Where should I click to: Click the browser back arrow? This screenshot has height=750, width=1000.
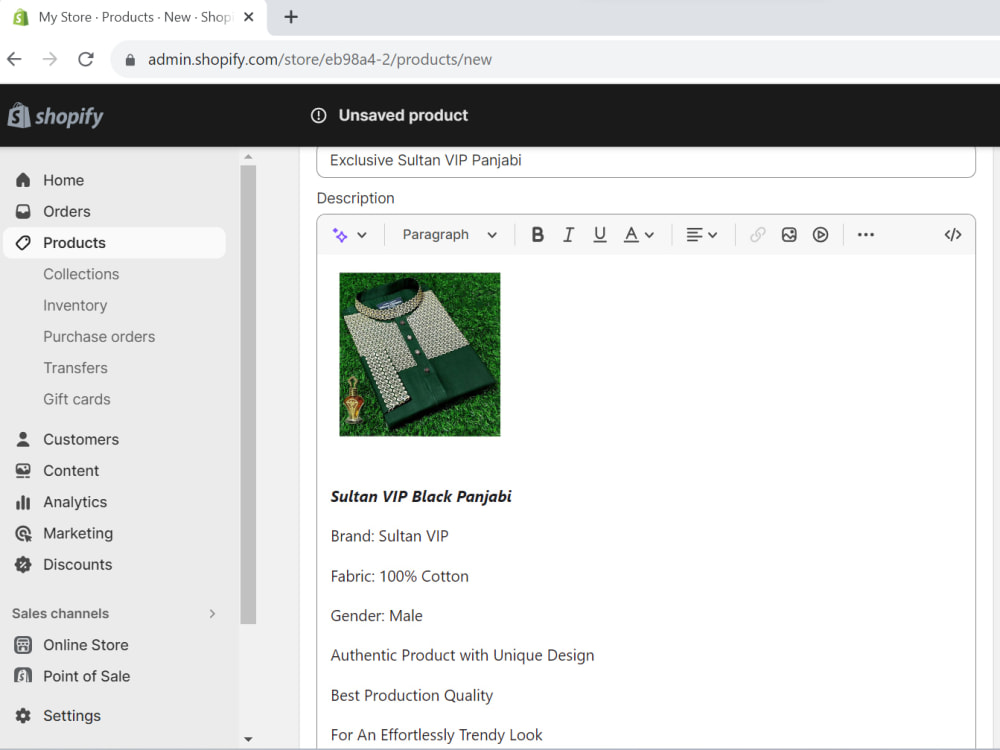coord(14,59)
